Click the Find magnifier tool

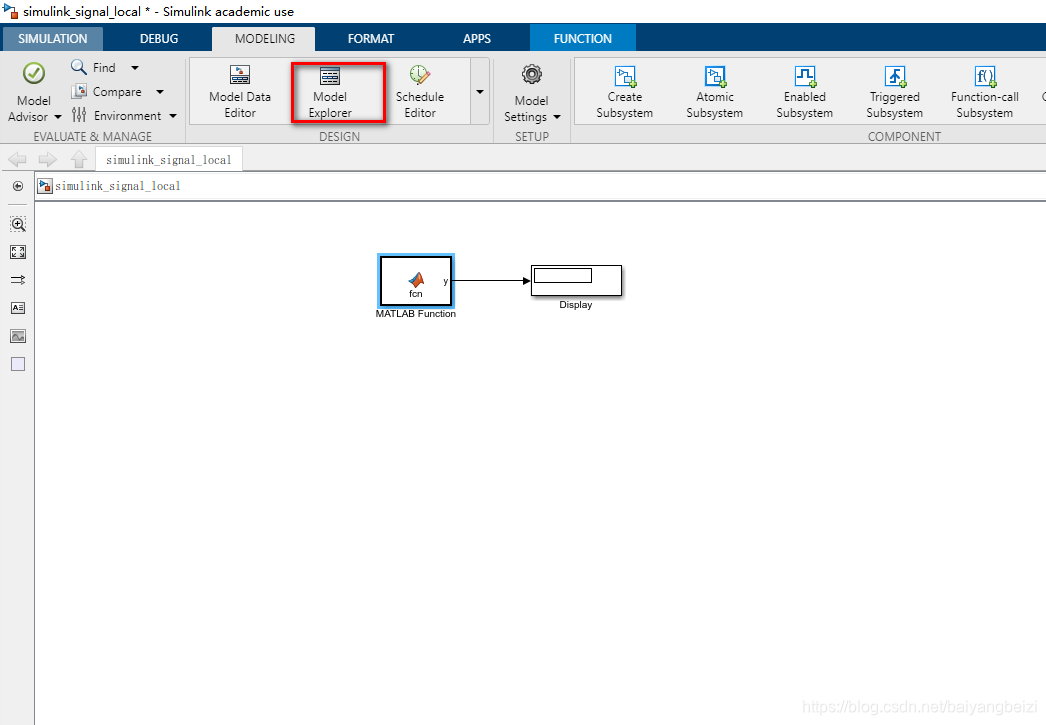click(x=93, y=67)
